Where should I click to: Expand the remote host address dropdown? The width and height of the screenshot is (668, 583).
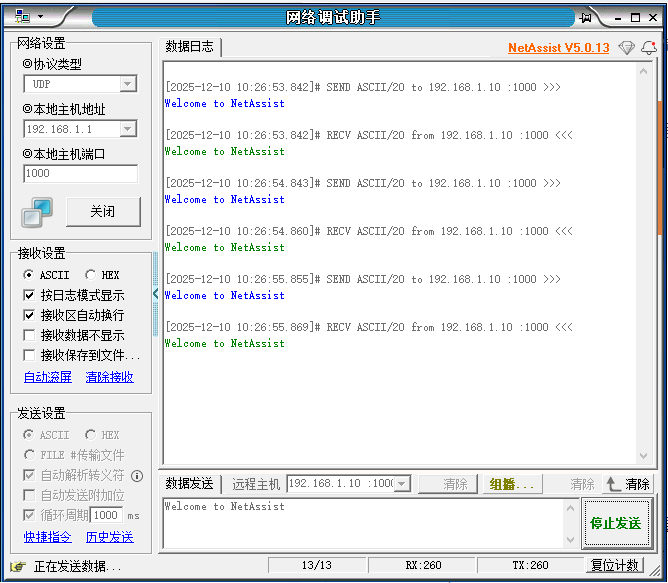click(402, 484)
